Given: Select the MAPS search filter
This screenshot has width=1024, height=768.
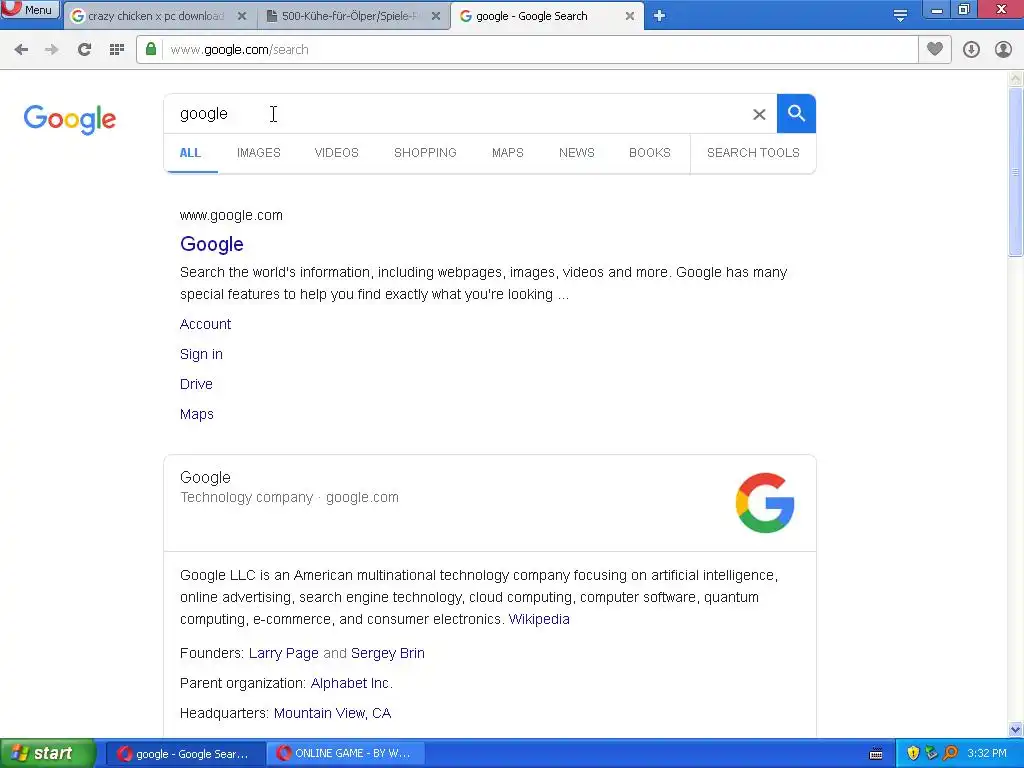Looking at the screenshot, I should (x=507, y=153).
